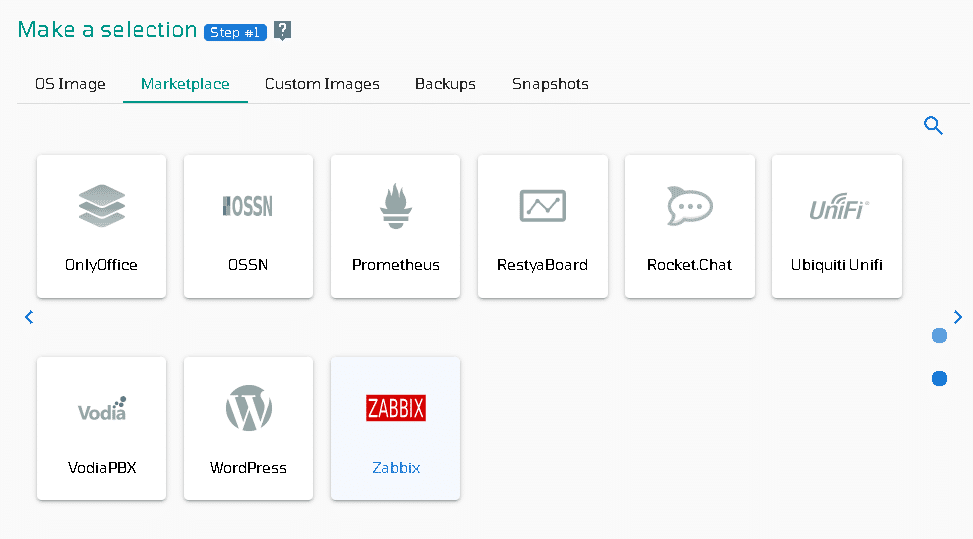Open the Snapshots tab
This screenshot has width=973, height=539.
pos(550,84)
